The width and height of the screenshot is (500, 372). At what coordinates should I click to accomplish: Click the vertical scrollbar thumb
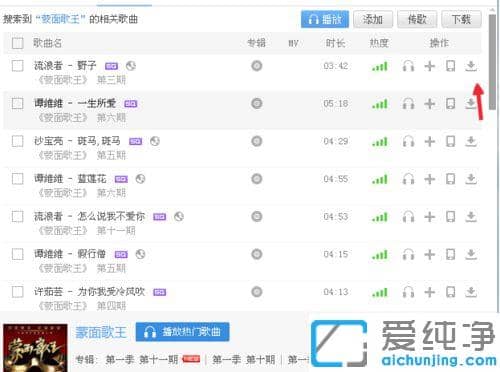492,62
